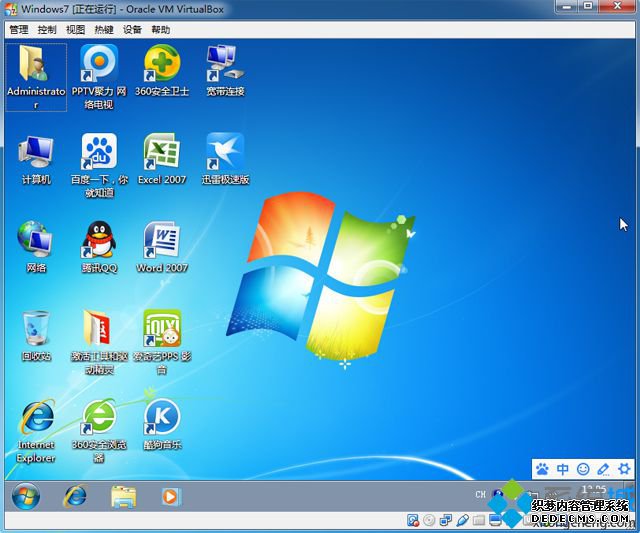Select the 360安全卫士 shortcut icon
The height and width of the screenshot is (533, 640).
coord(162,70)
